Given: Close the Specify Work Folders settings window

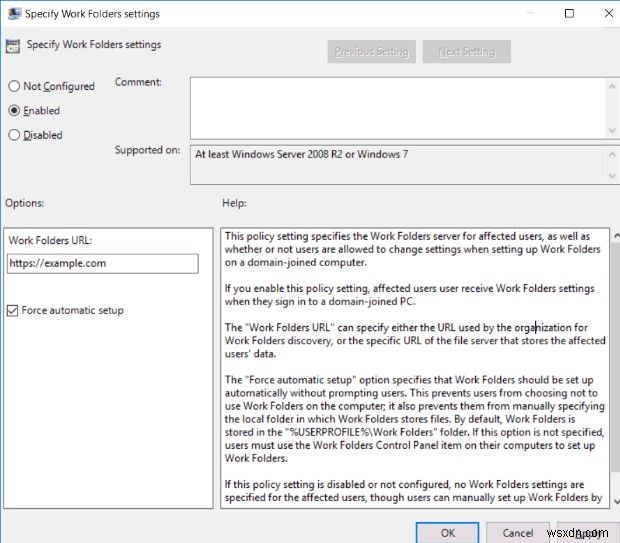Looking at the screenshot, I should click(609, 13).
